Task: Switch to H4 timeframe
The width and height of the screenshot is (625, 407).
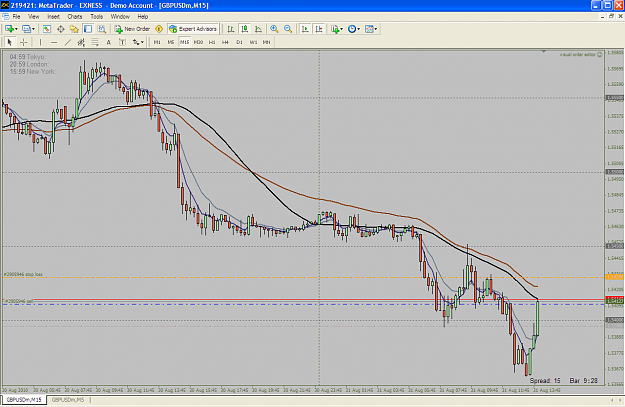Action: (226, 42)
